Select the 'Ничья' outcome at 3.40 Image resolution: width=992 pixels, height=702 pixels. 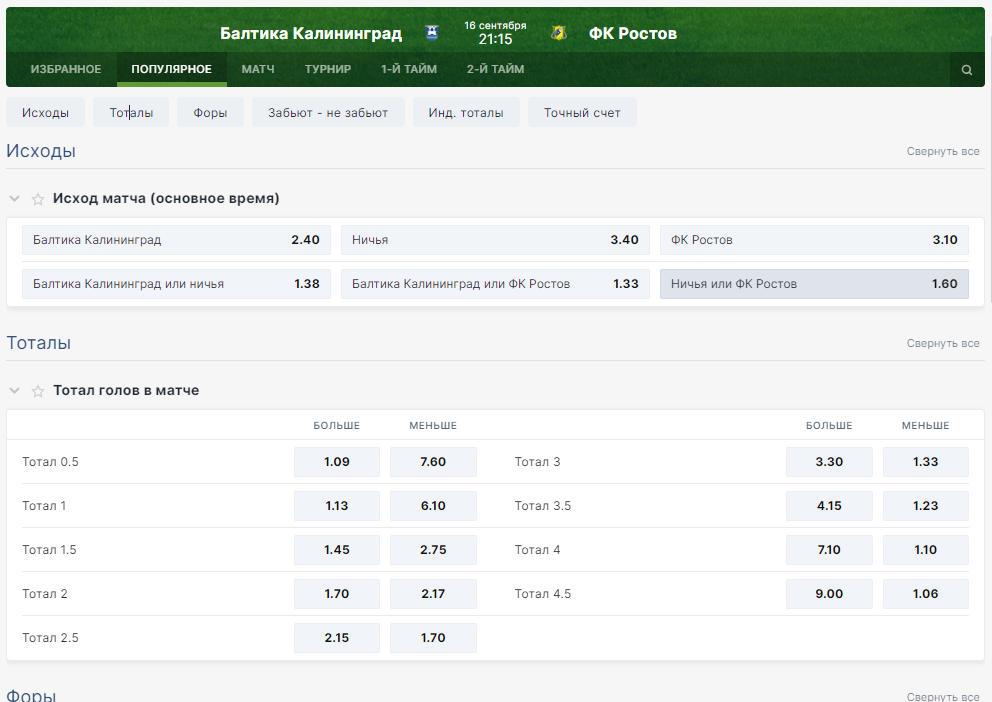click(495, 240)
